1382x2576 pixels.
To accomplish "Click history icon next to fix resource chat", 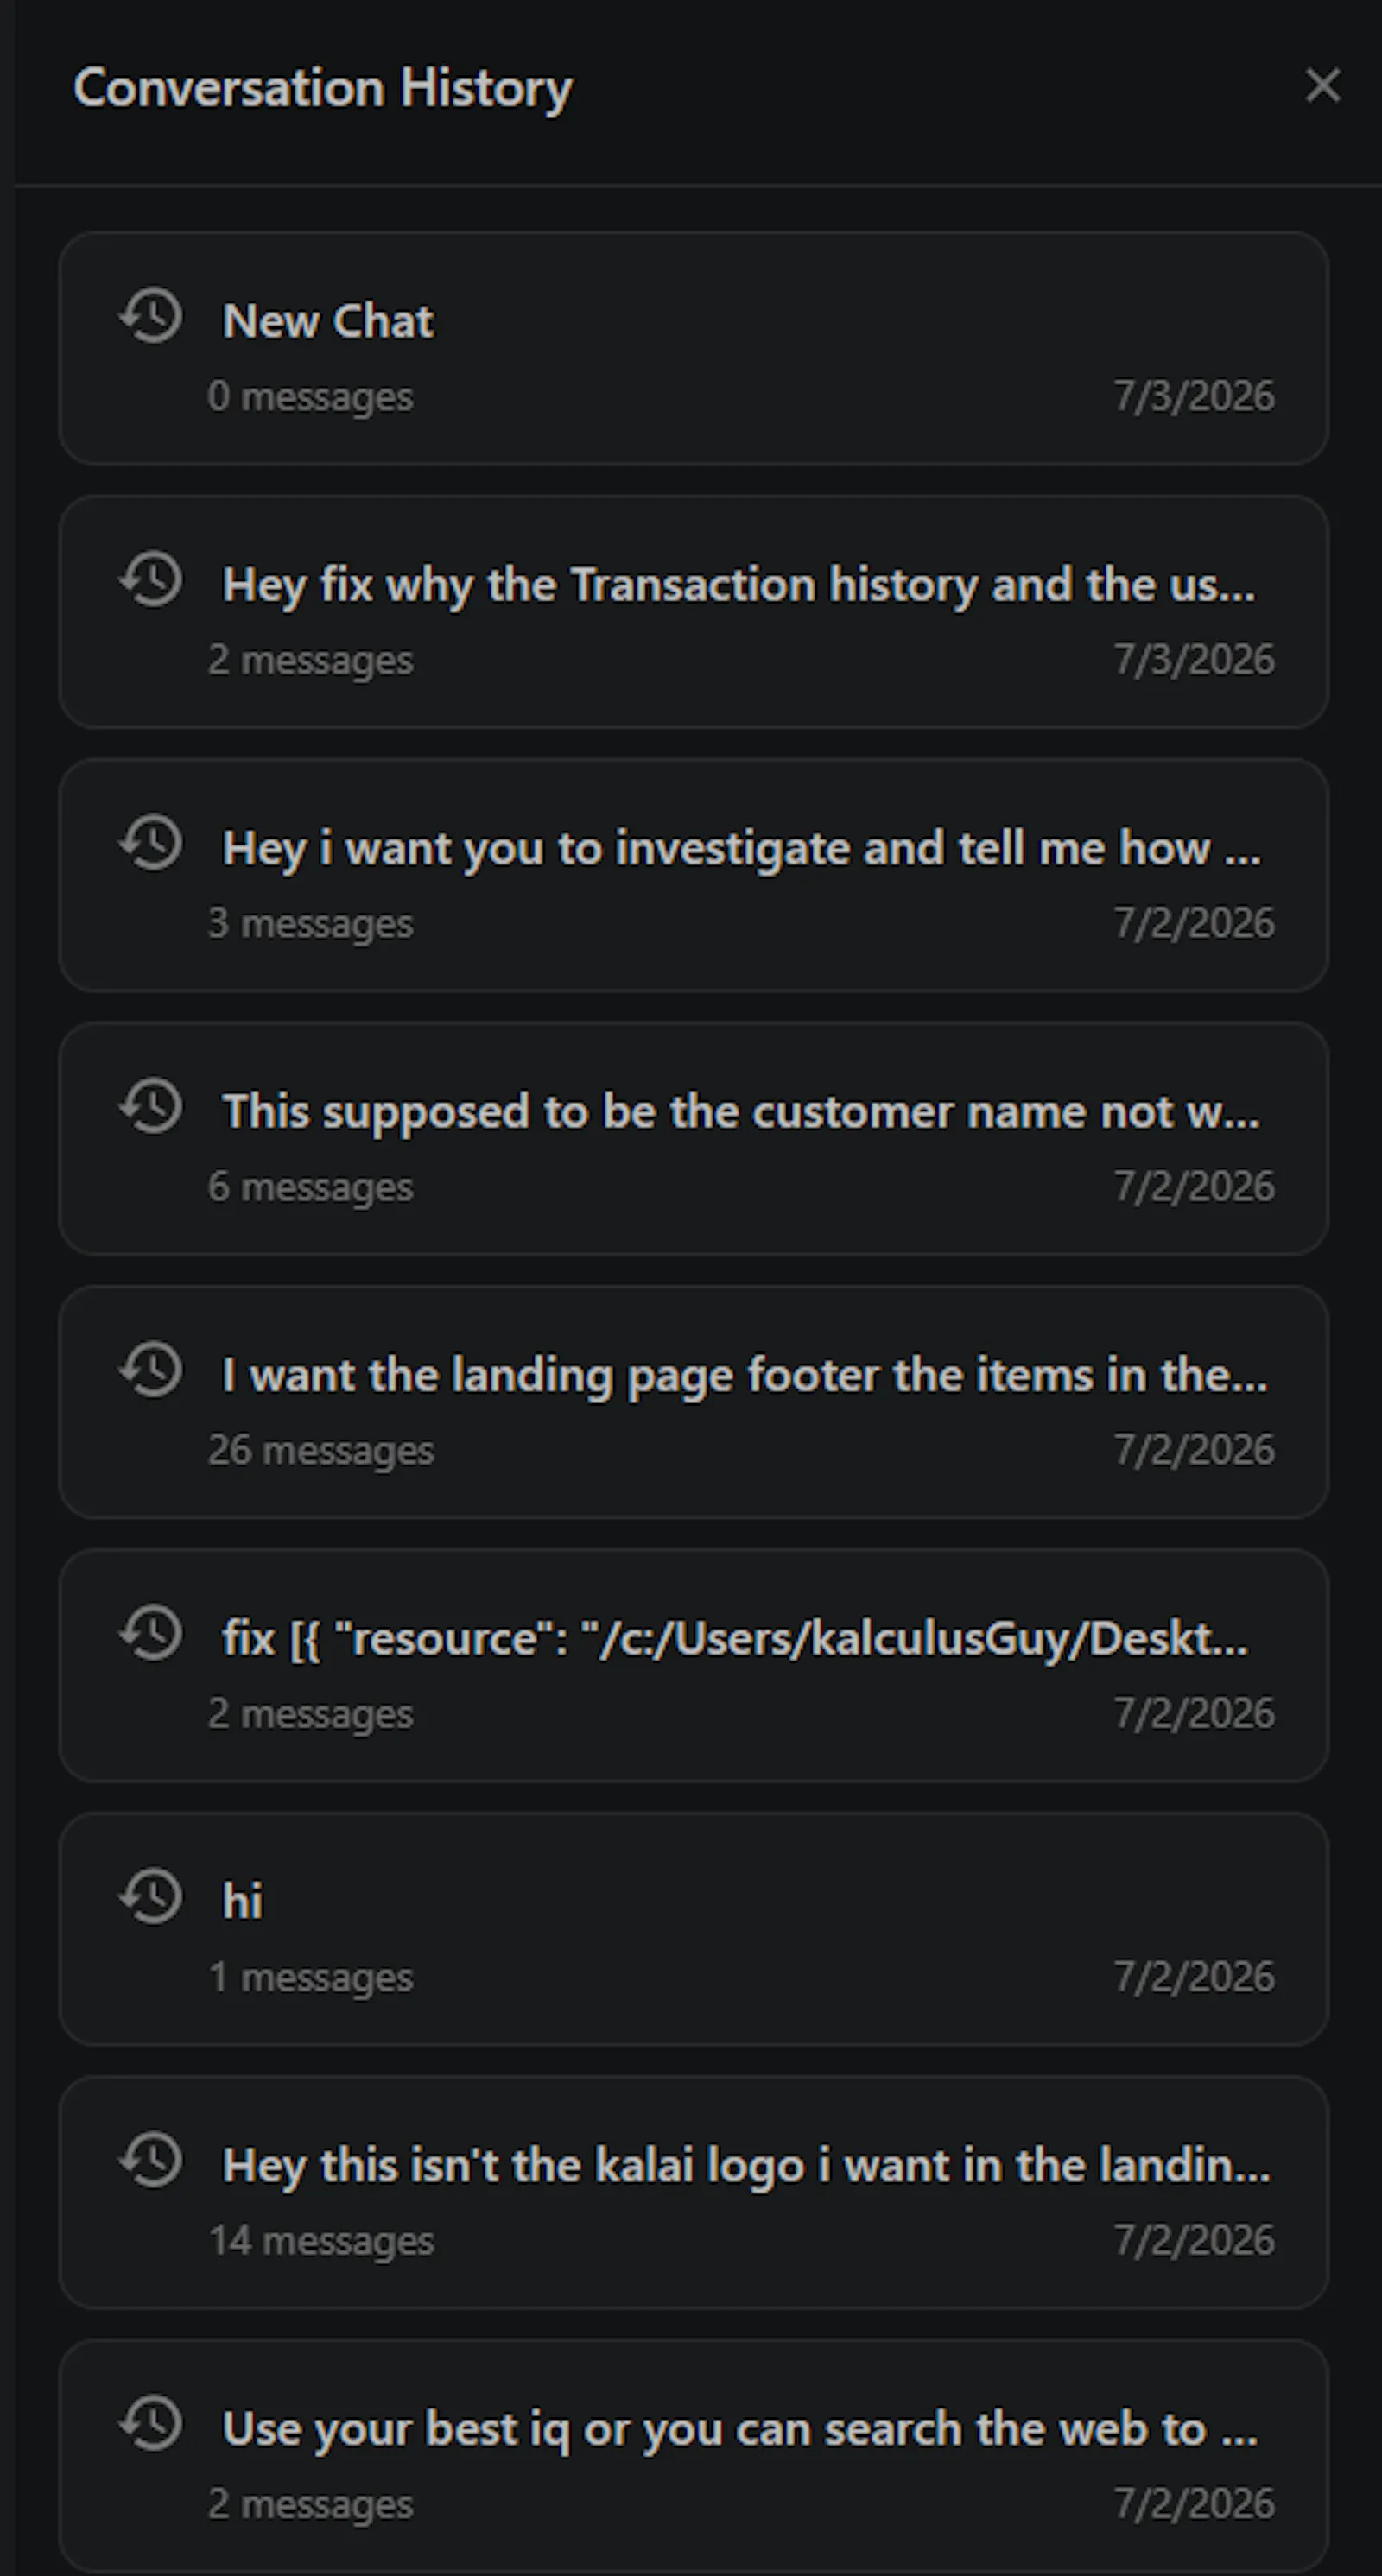I will [x=151, y=1633].
